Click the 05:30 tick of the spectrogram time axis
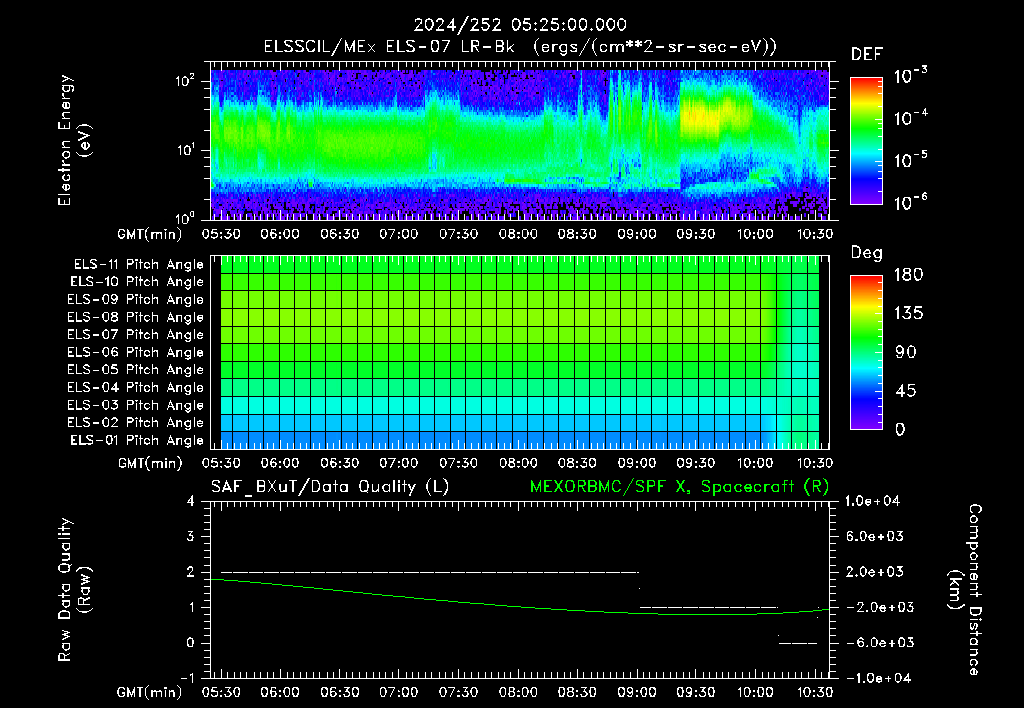 coord(221,234)
